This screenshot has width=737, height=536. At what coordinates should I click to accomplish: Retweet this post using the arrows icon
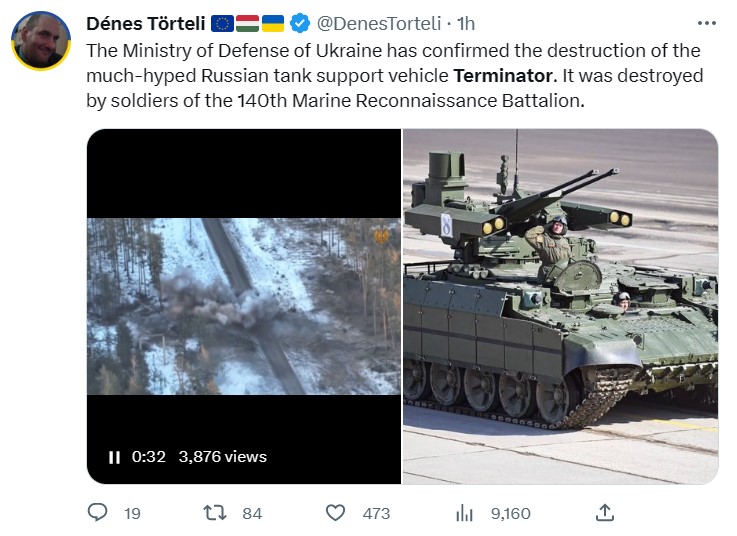tap(215, 513)
